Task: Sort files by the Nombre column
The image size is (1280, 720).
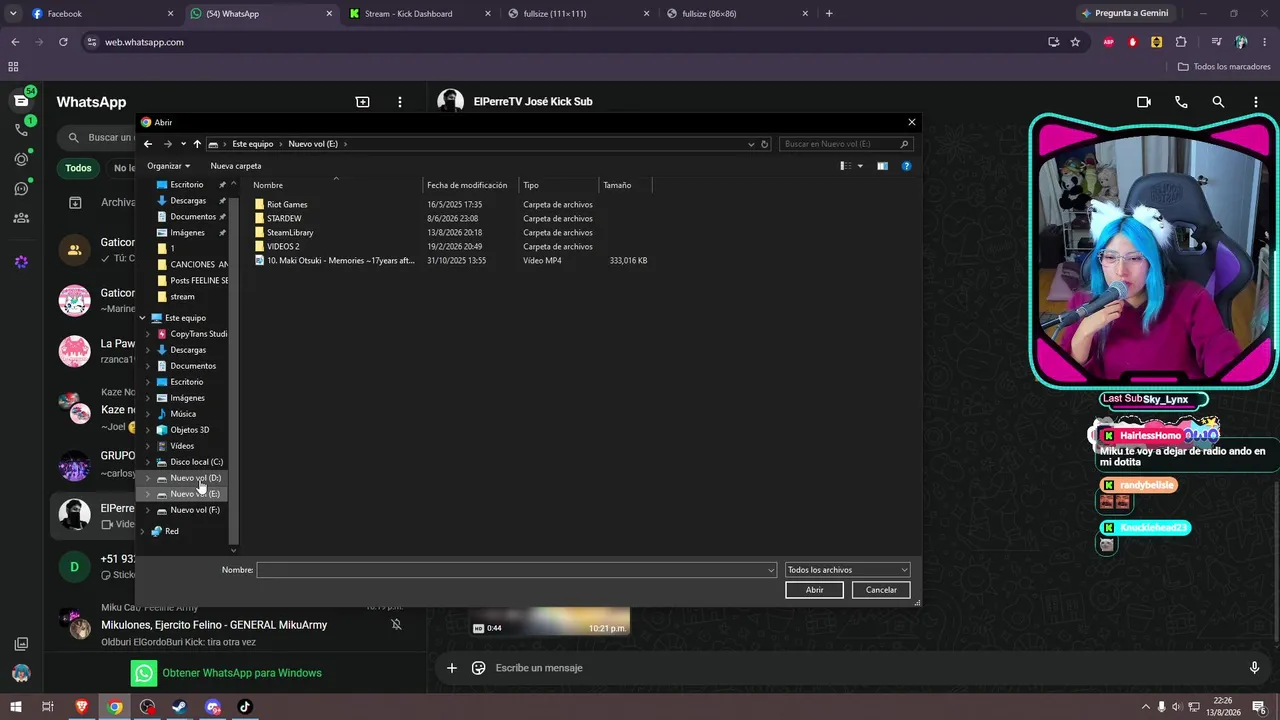Action: [x=268, y=185]
